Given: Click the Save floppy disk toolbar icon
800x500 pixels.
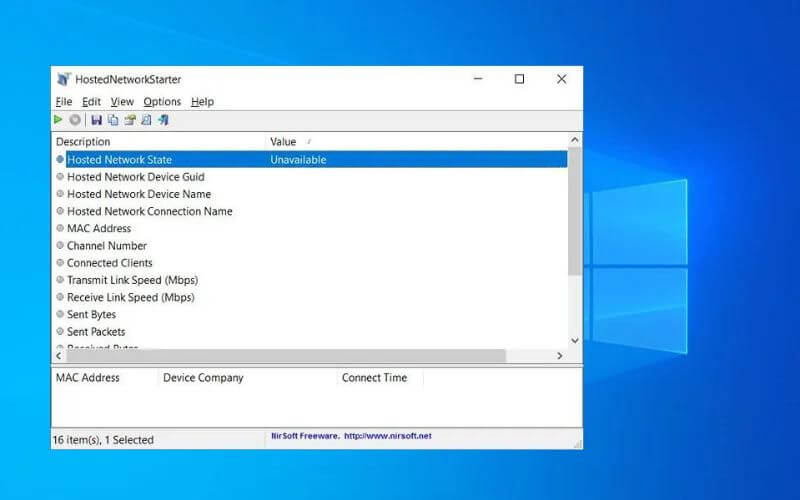Looking at the screenshot, I should click(97, 120).
